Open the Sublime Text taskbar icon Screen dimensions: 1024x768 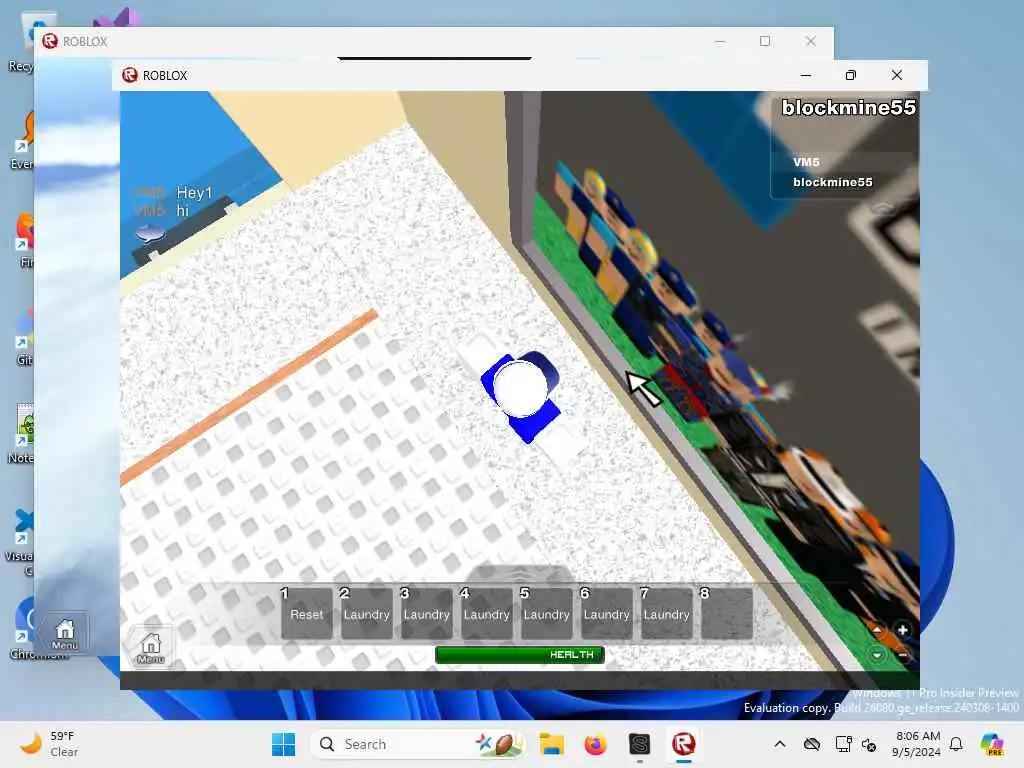click(639, 744)
